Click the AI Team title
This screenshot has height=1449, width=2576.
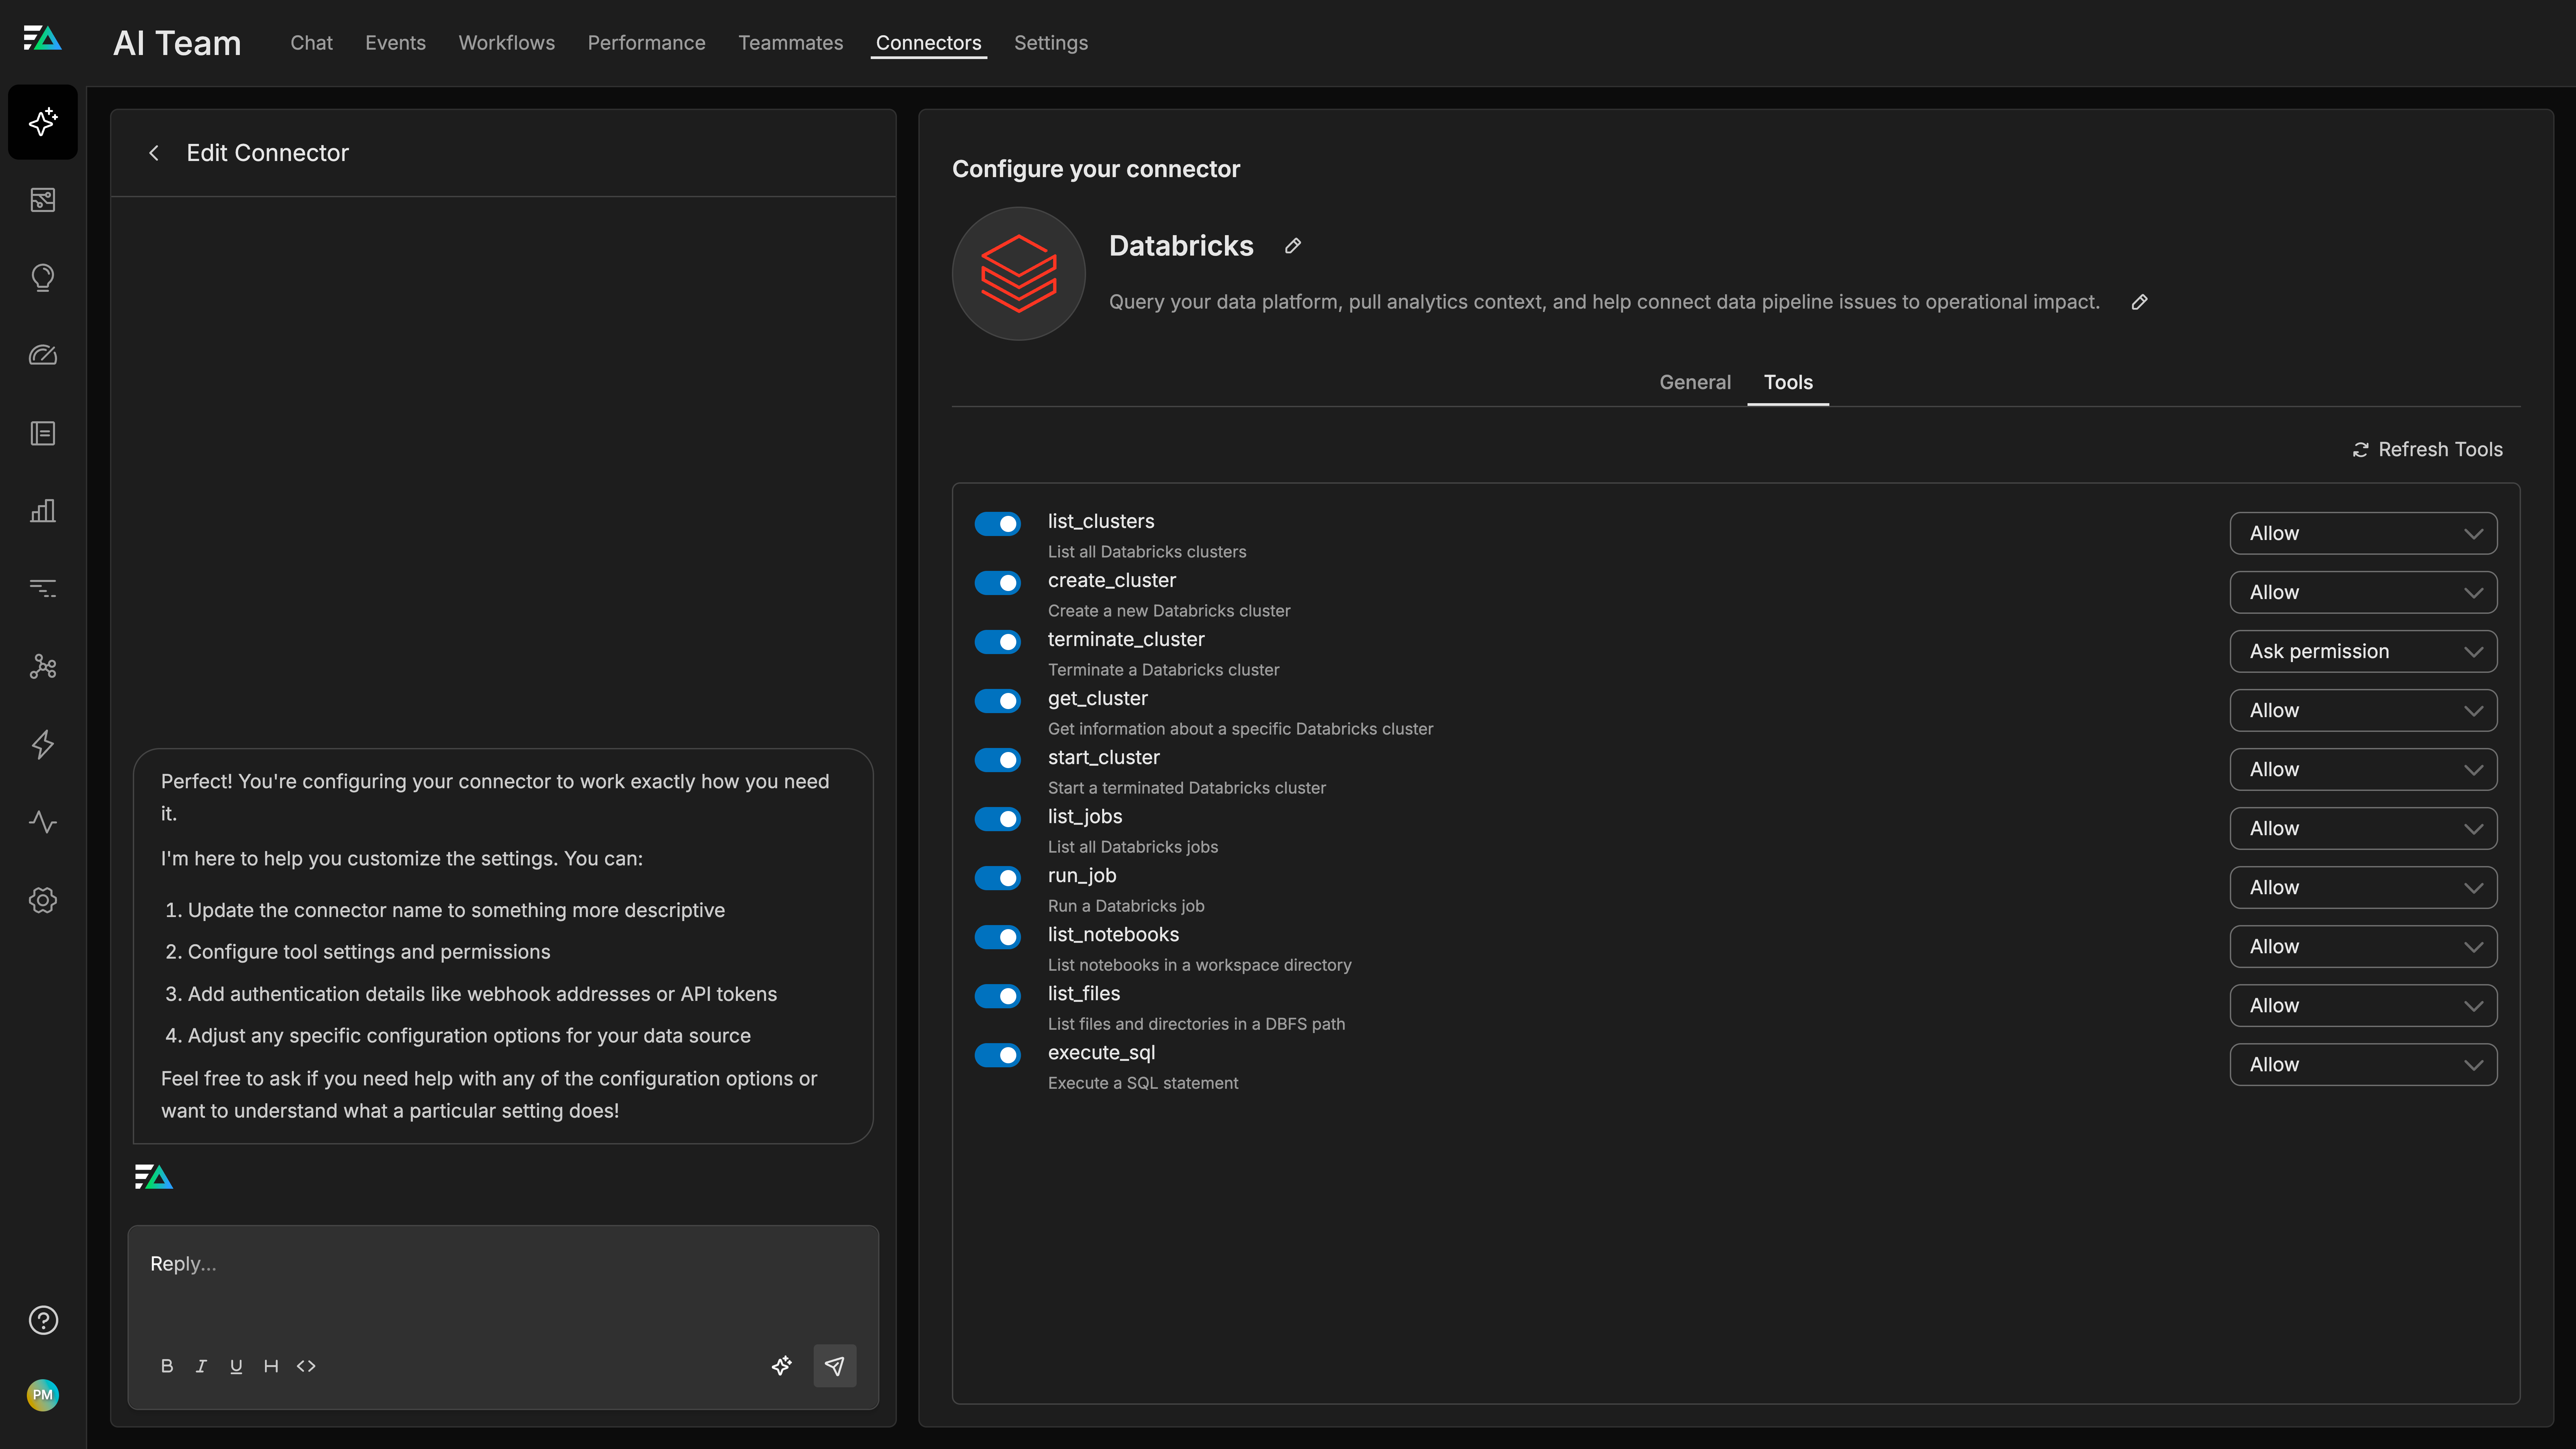click(x=177, y=43)
